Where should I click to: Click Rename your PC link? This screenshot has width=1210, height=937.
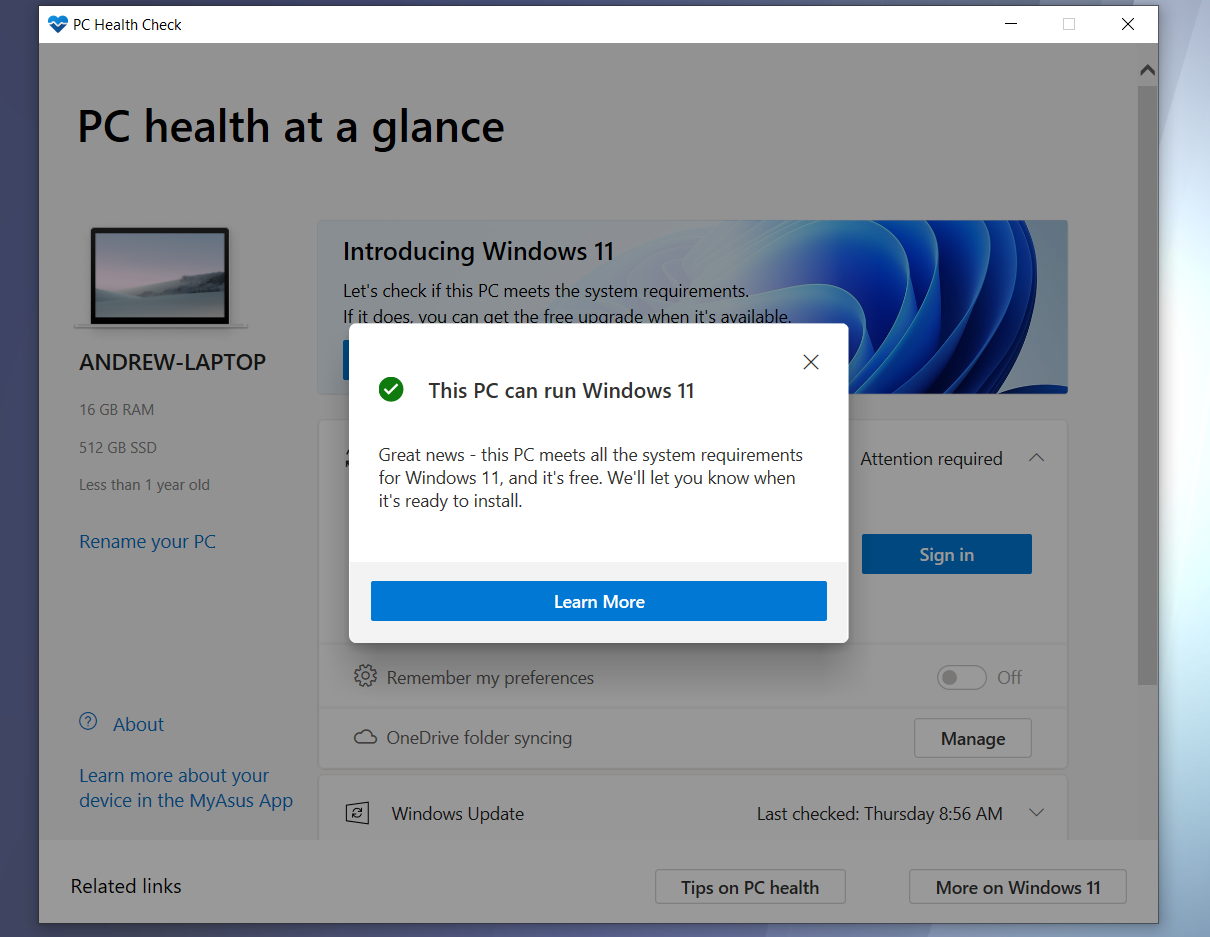pos(147,541)
